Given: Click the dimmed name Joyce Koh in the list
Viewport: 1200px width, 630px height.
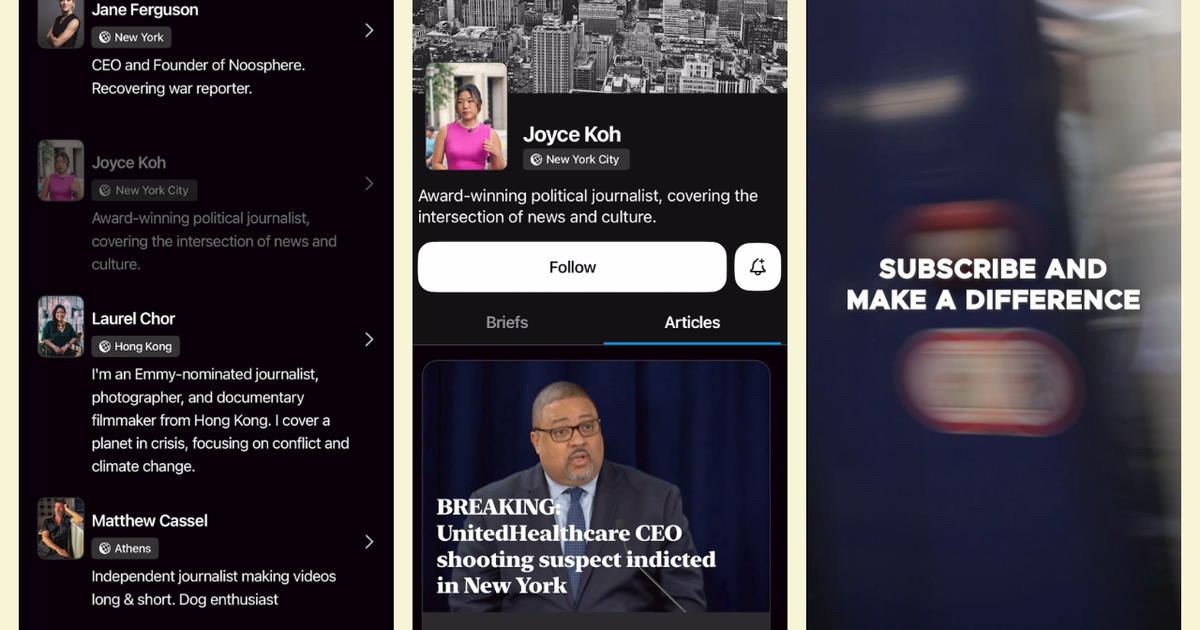Looking at the screenshot, I should (x=129, y=163).
